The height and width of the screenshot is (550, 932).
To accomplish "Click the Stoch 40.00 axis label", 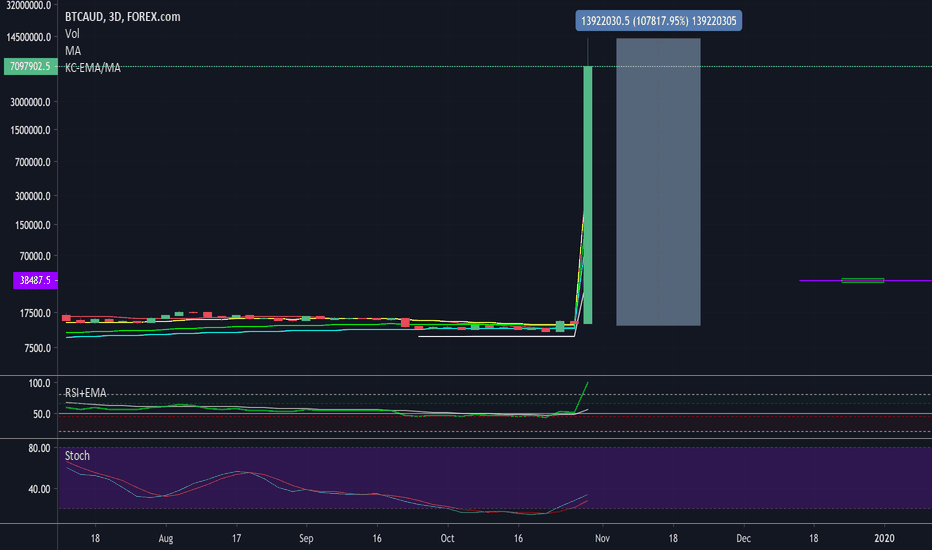I will click(x=40, y=489).
